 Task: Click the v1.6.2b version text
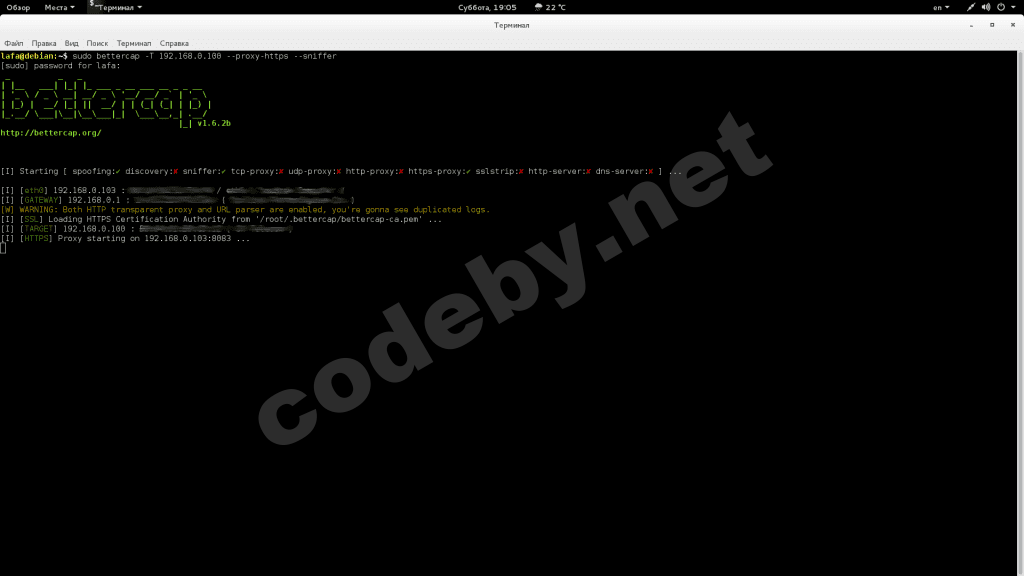[214, 123]
